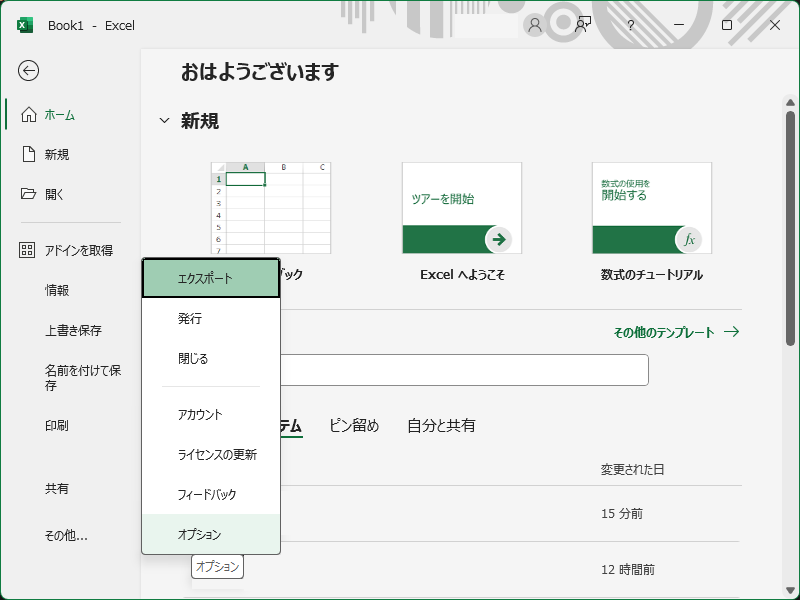800x600 pixels.
Task: Click the 12 時間前 file entry date
Action: point(628,569)
